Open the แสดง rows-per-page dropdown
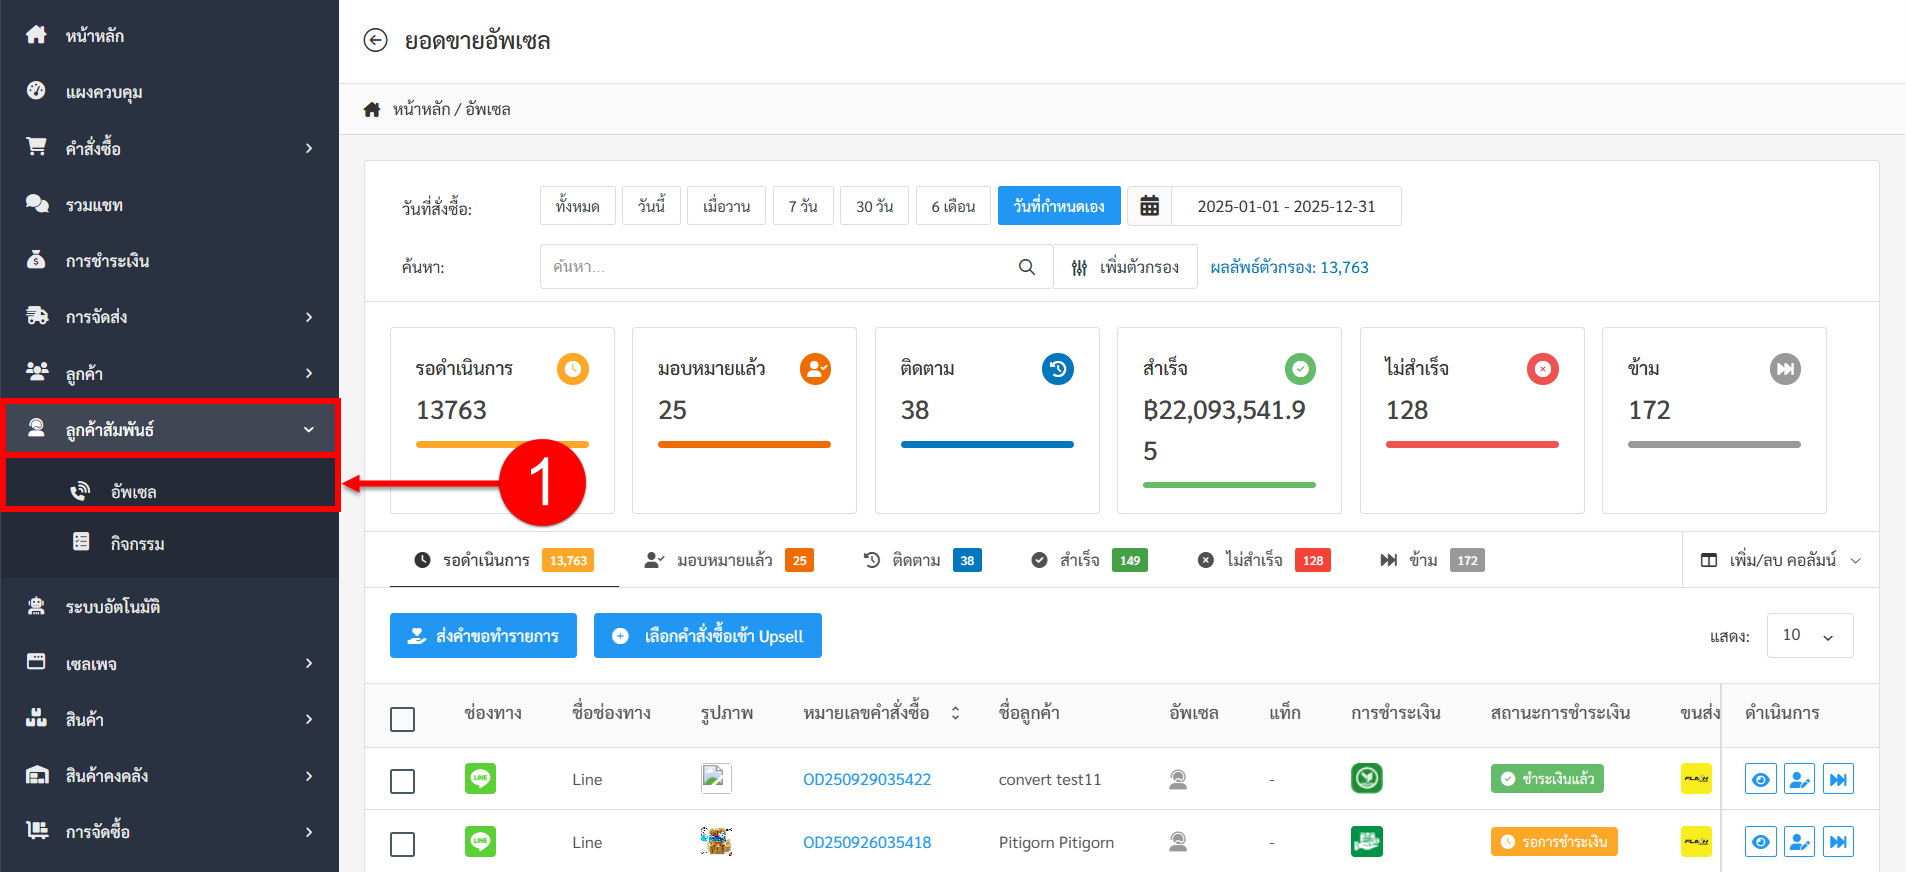The width and height of the screenshot is (1906, 872). click(x=1809, y=636)
